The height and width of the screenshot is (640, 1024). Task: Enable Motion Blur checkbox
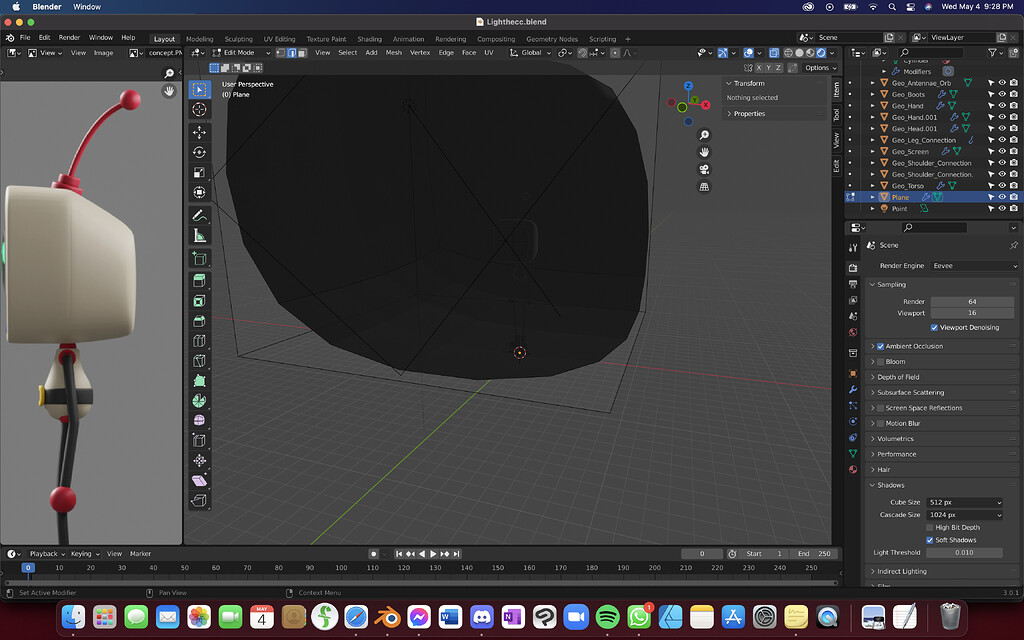pyautogui.click(x=880, y=424)
